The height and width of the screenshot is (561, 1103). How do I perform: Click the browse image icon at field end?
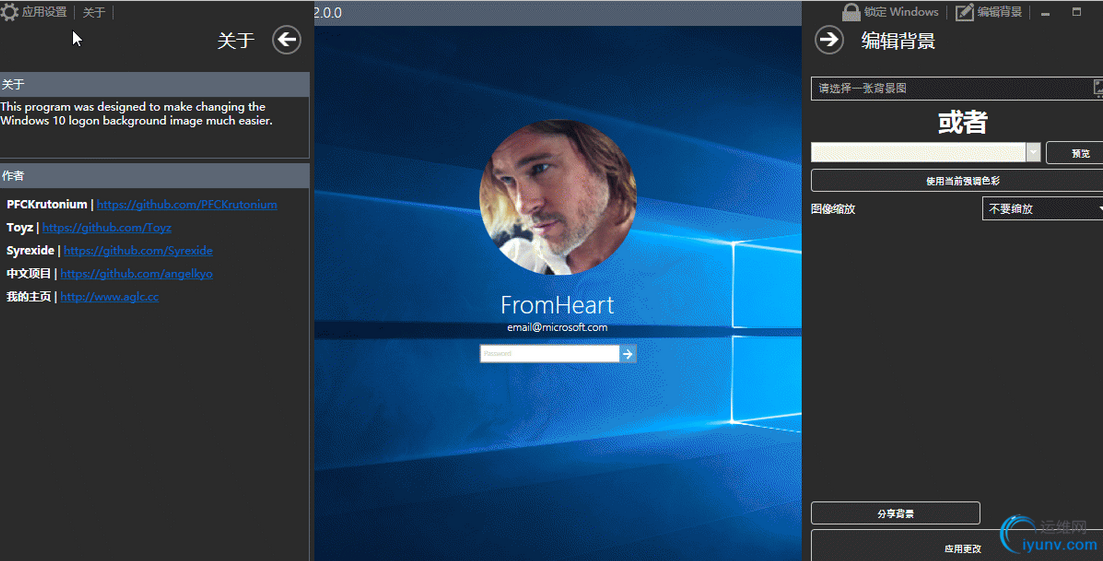pos(1097,88)
